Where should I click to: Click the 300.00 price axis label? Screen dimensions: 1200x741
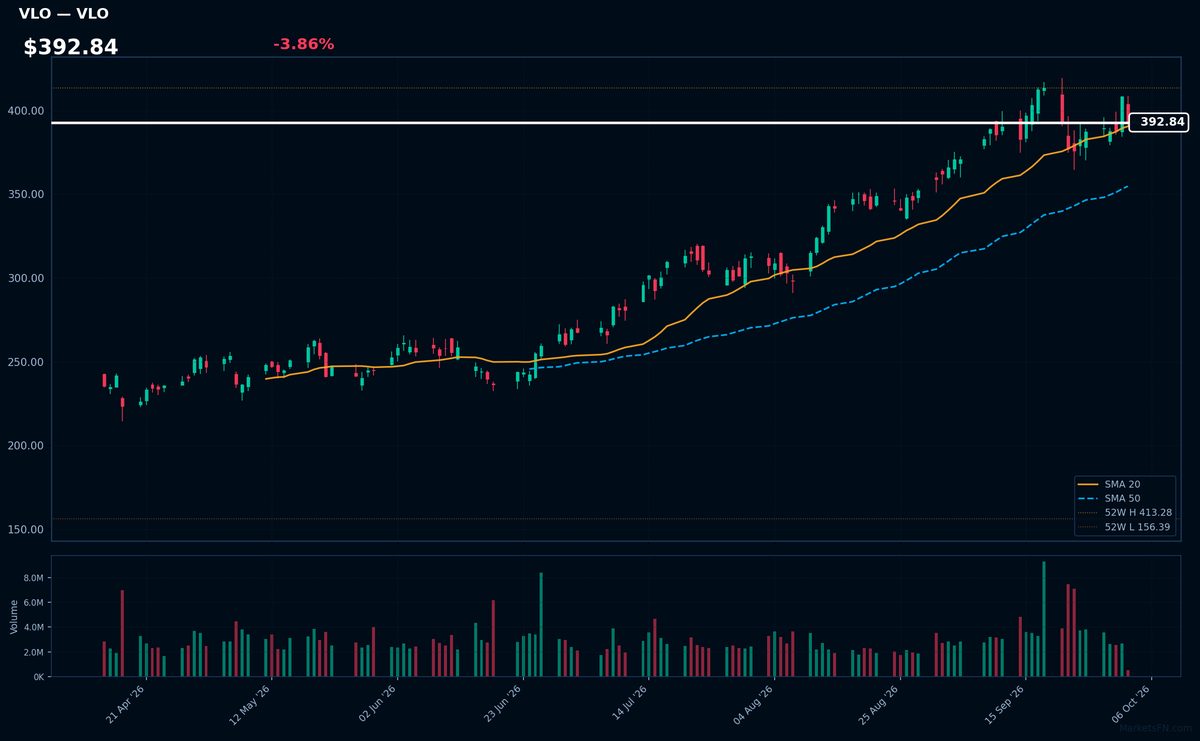[27, 278]
